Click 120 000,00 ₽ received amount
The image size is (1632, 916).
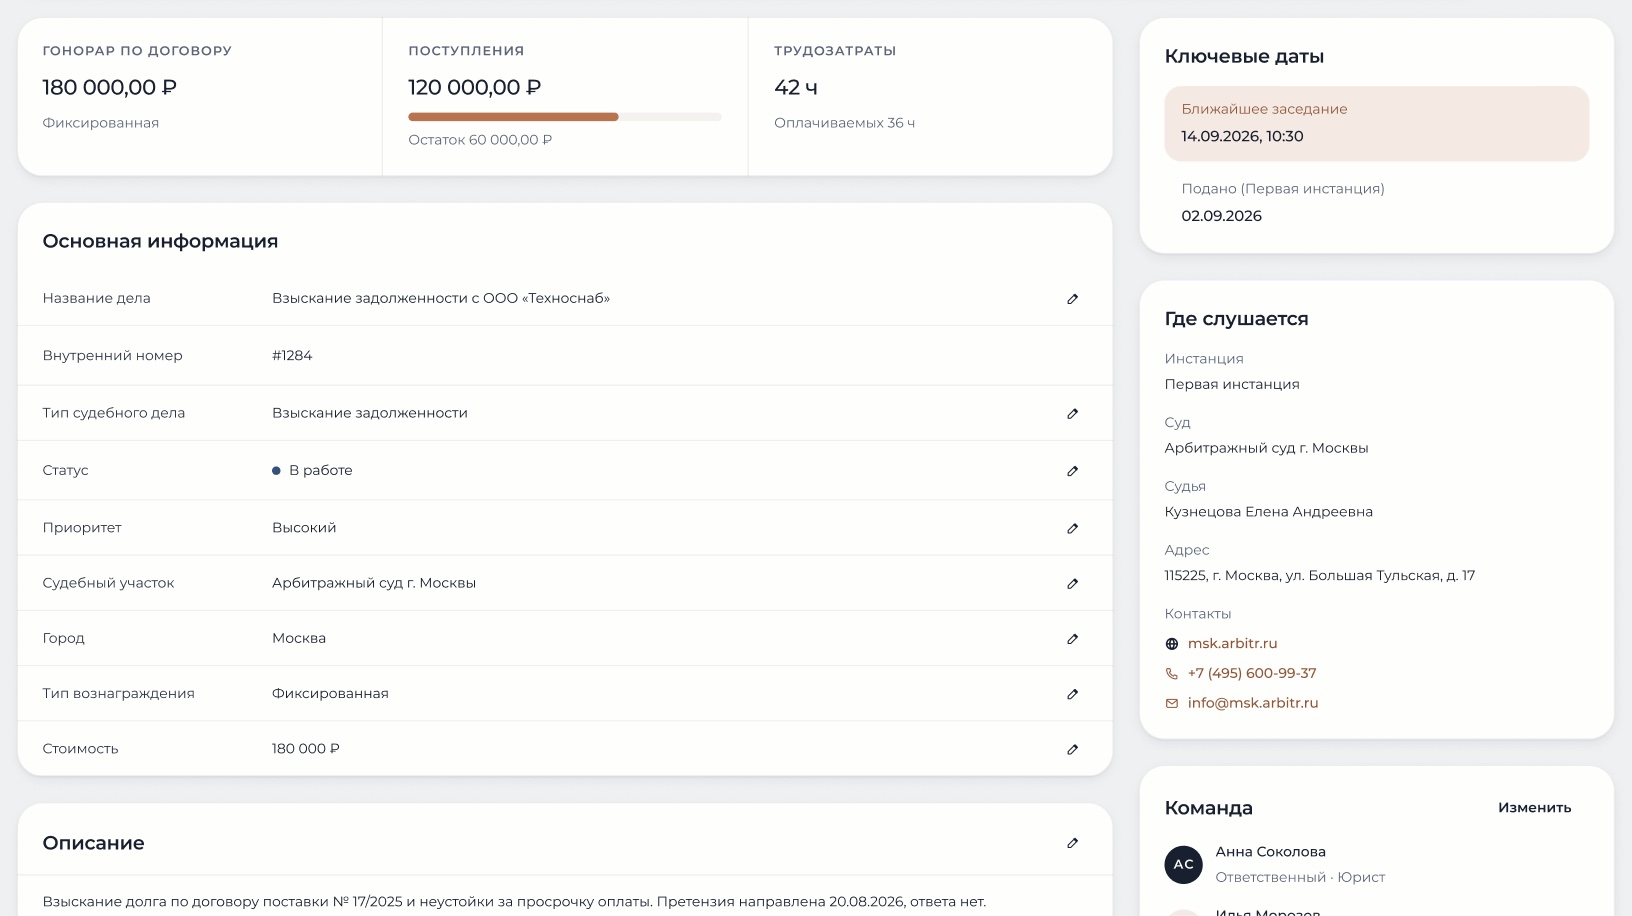474,88
